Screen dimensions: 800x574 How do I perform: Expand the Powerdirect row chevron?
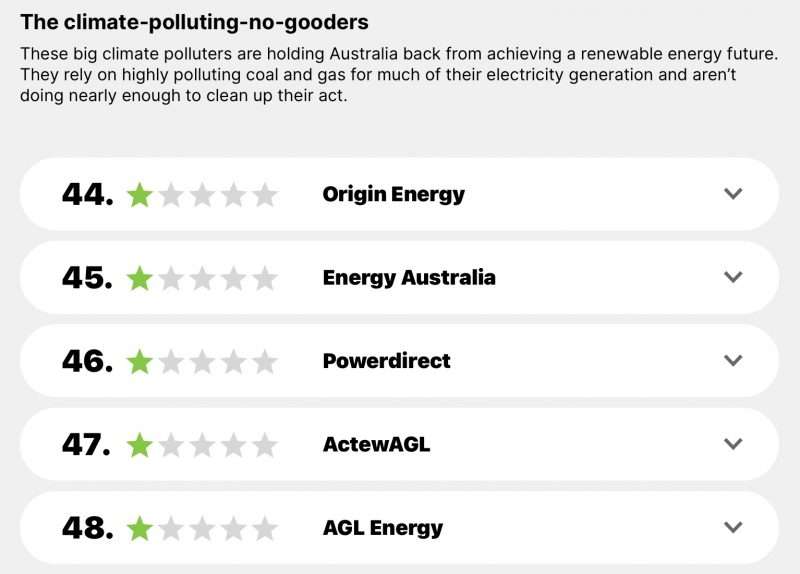[733, 361]
